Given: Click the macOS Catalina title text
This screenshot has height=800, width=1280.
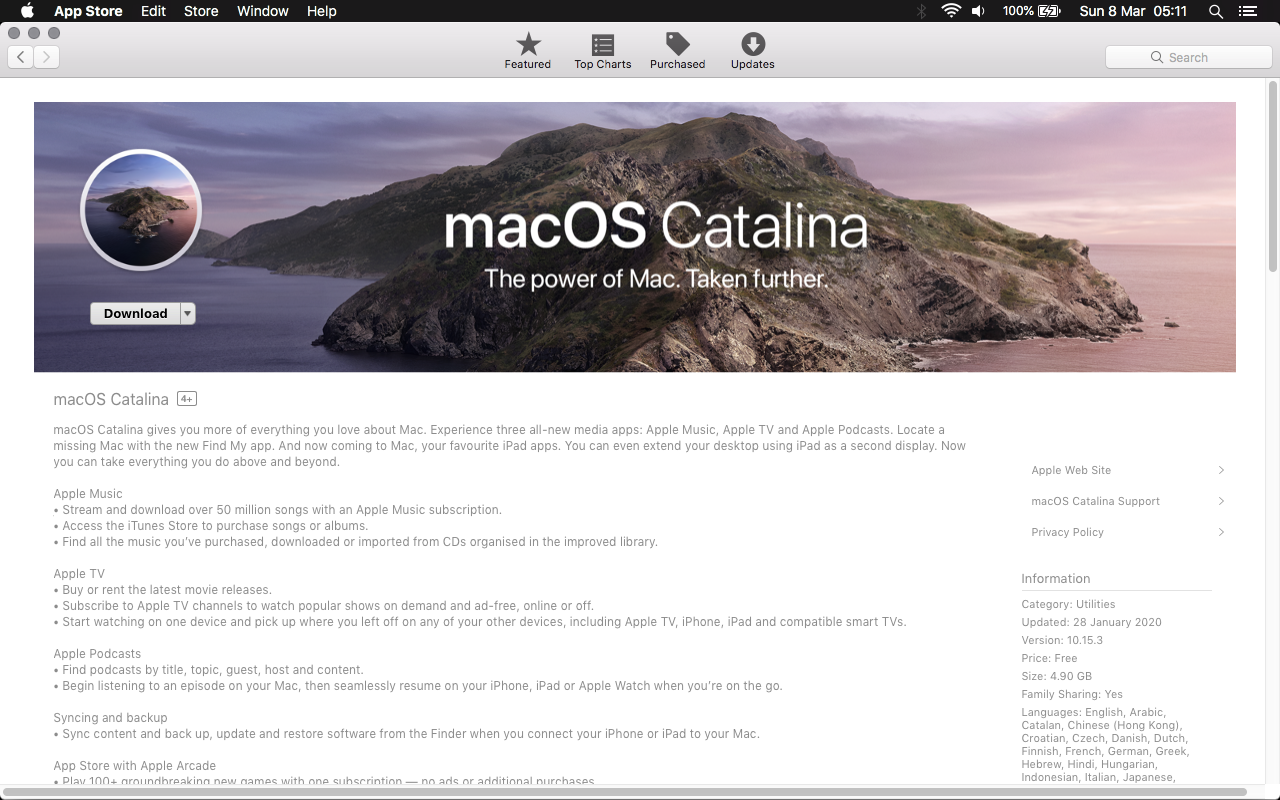Looking at the screenshot, I should pos(111,399).
